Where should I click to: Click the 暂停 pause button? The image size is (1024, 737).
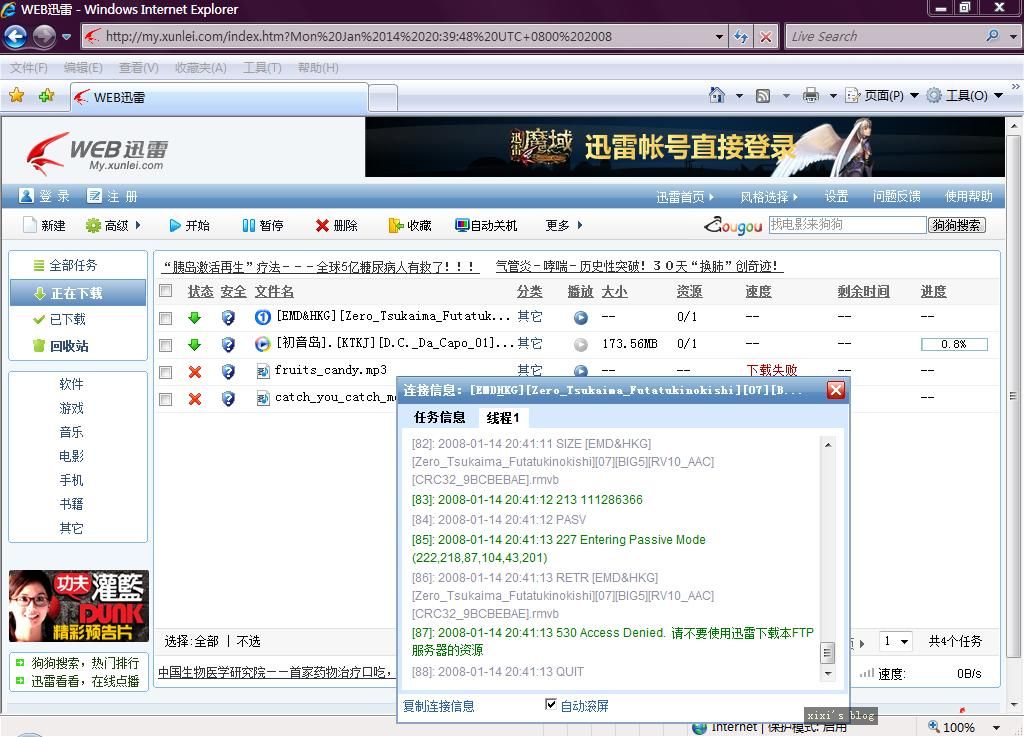click(x=263, y=225)
